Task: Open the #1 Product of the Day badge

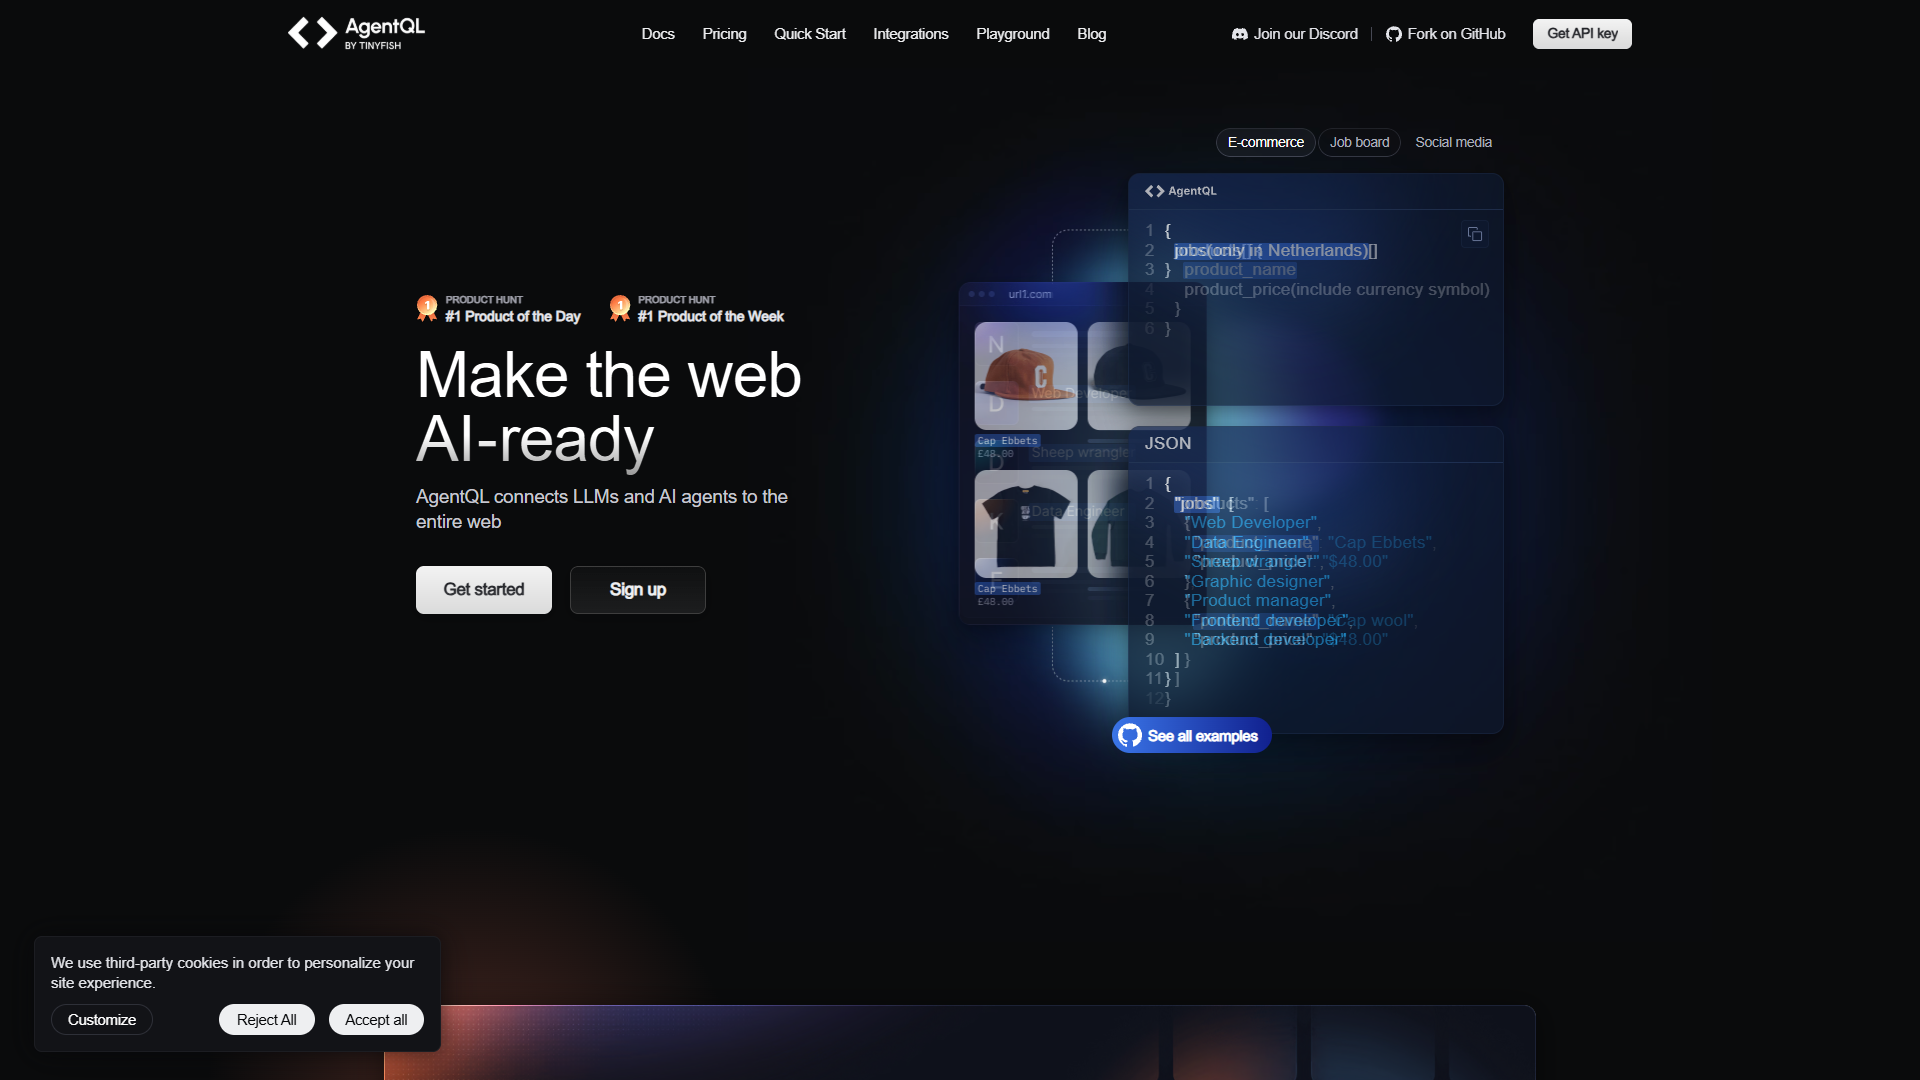Action: pos(499,308)
